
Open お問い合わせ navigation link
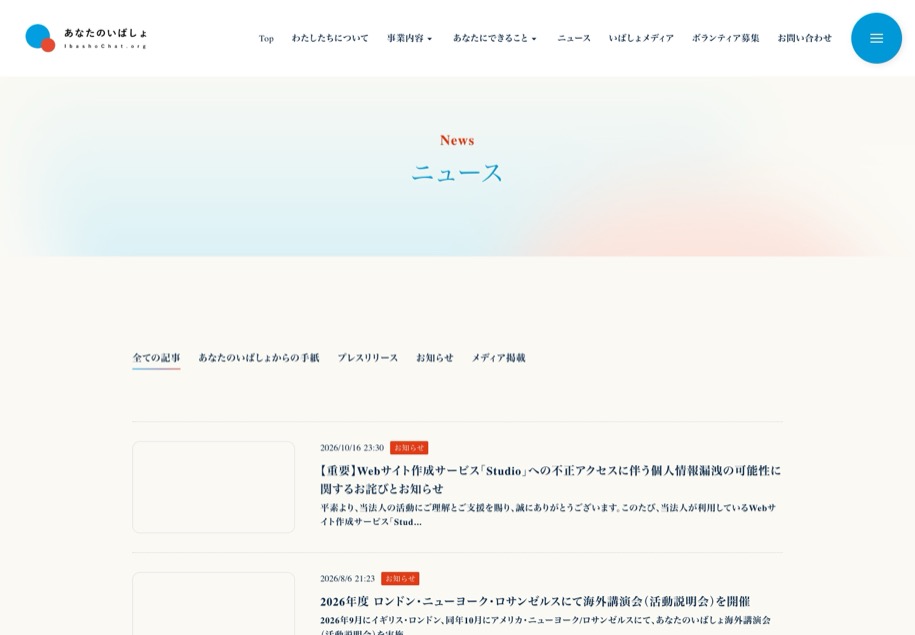[x=804, y=38]
